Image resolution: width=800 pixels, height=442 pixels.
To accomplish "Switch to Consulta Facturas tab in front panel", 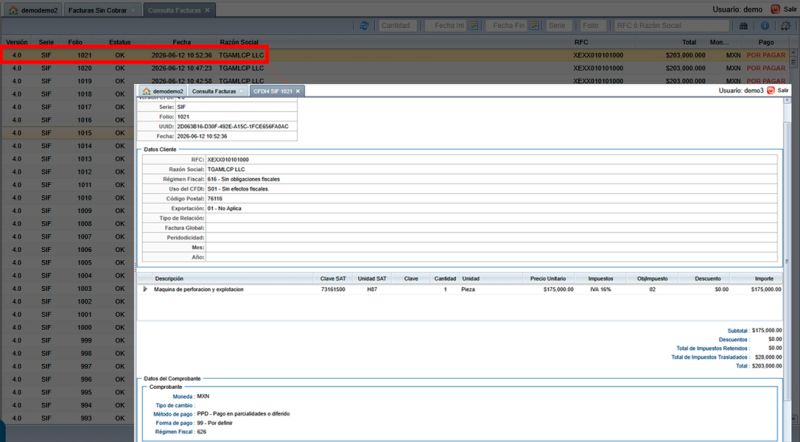I will (x=218, y=91).
